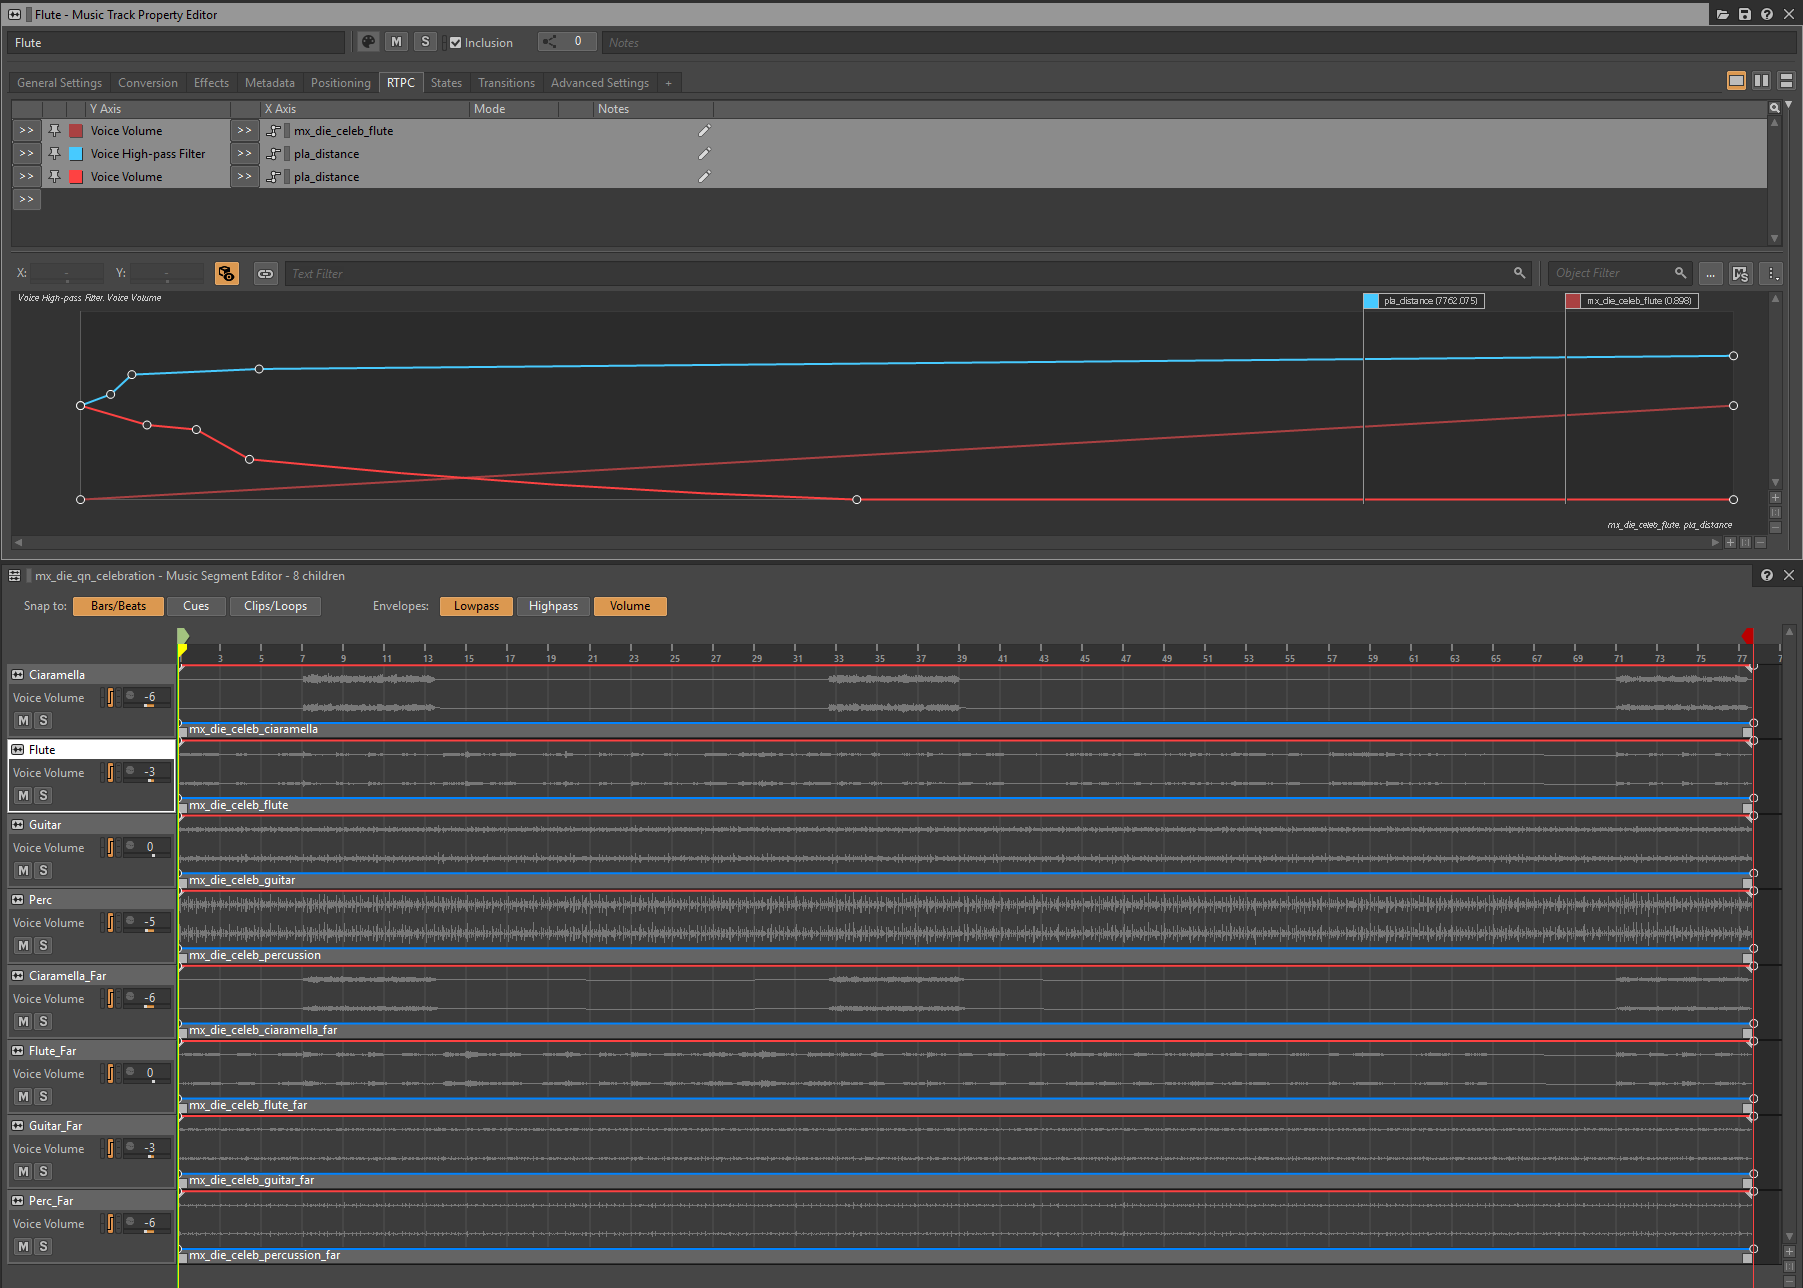
Task: Solo the Perc track
Action: click(x=43, y=946)
